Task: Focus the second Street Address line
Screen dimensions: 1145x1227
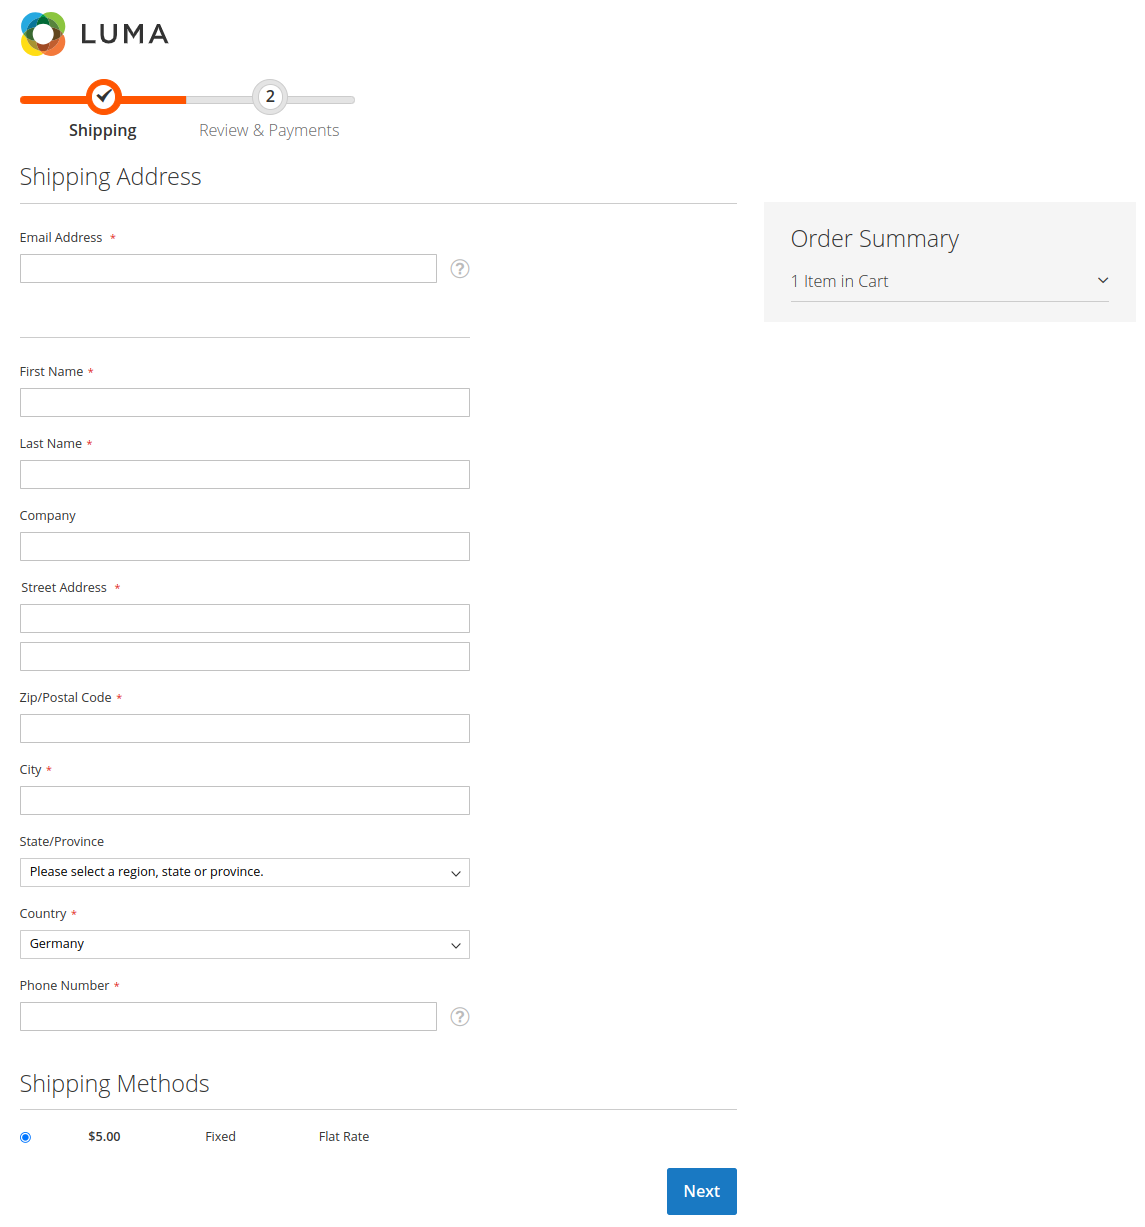Action: click(245, 657)
